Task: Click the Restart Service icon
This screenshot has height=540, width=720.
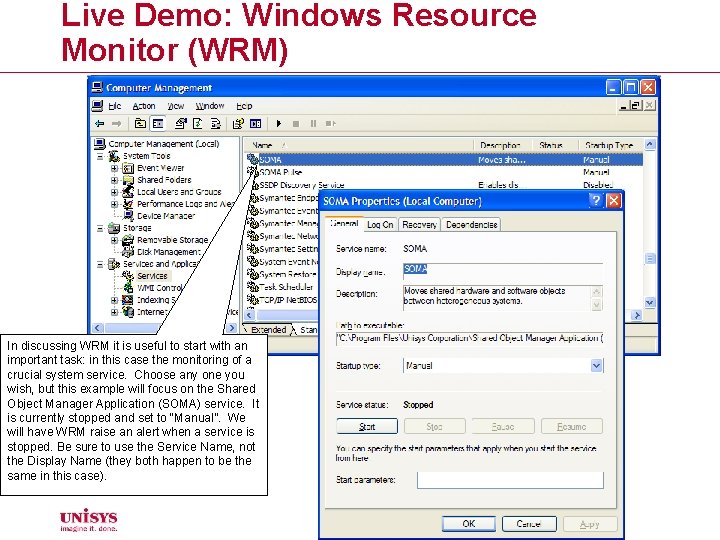Action: (x=331, y=124)
